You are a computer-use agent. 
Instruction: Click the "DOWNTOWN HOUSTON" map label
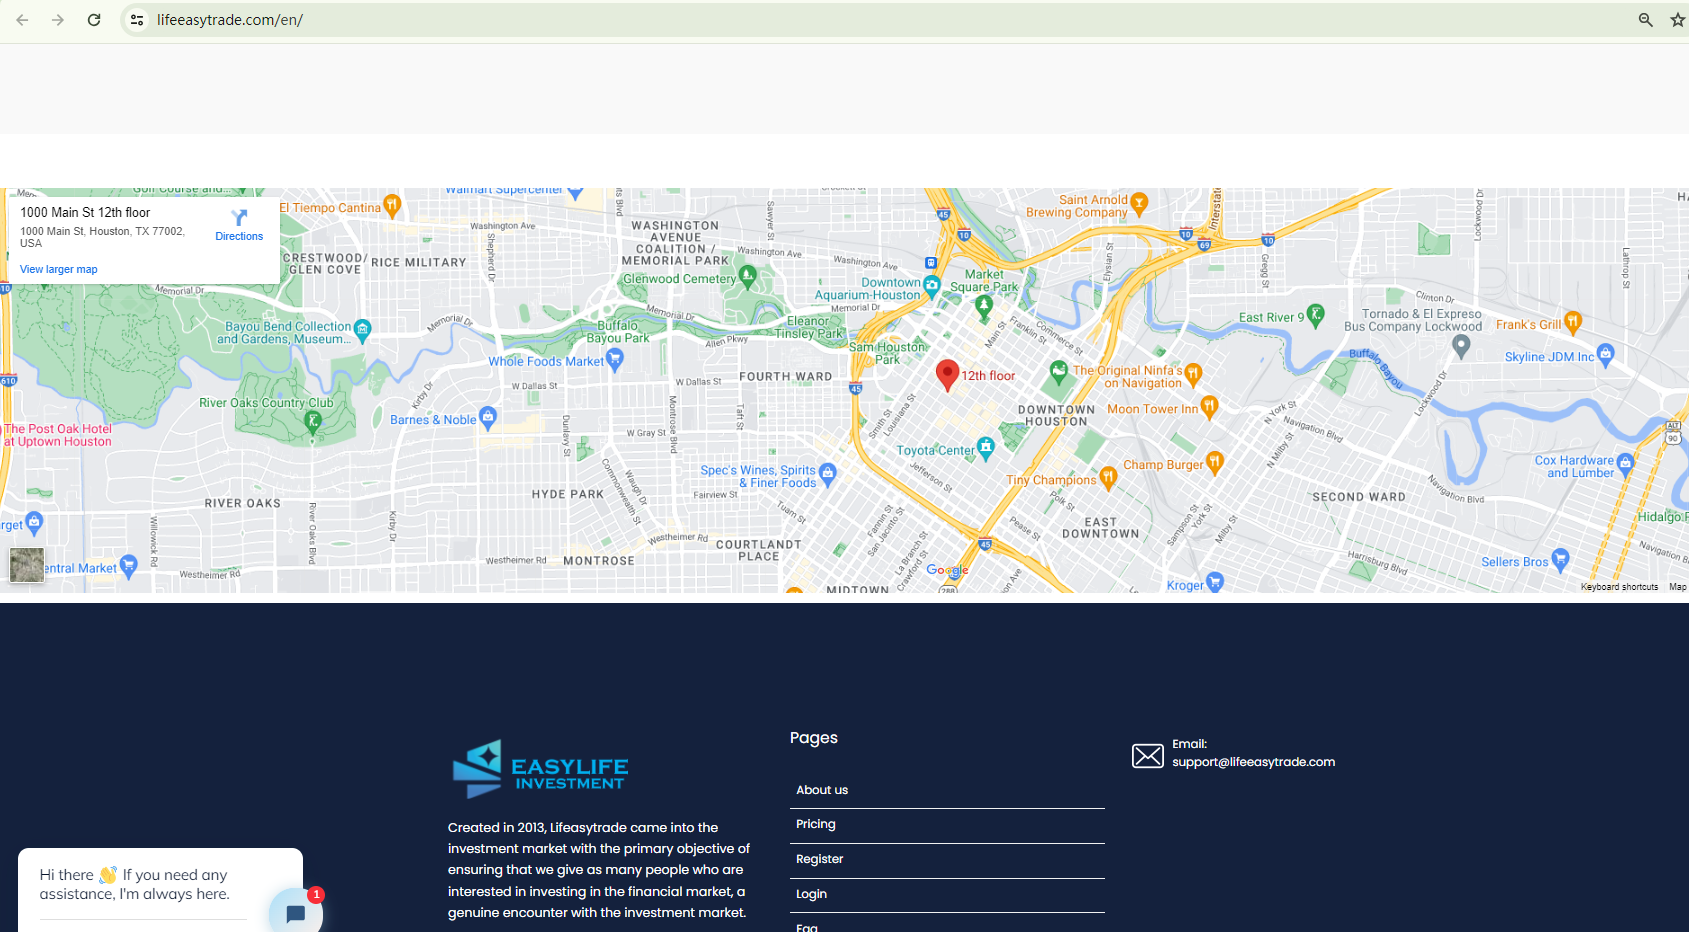pyautogui.click(x=1056, y=416)
